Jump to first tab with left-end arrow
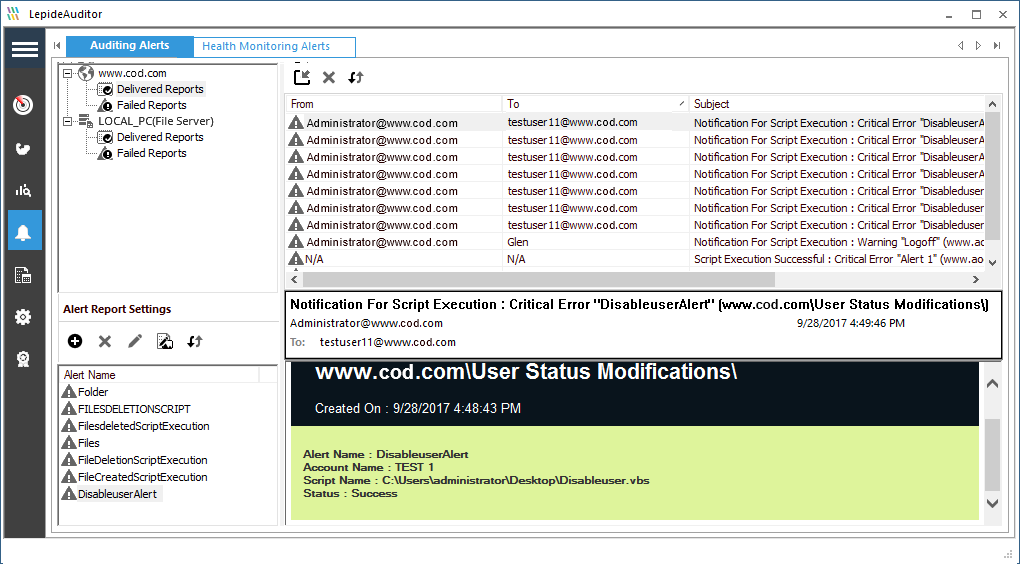Image resolution: width=1020 pixels, height=564 pixels. coord(57,46)
